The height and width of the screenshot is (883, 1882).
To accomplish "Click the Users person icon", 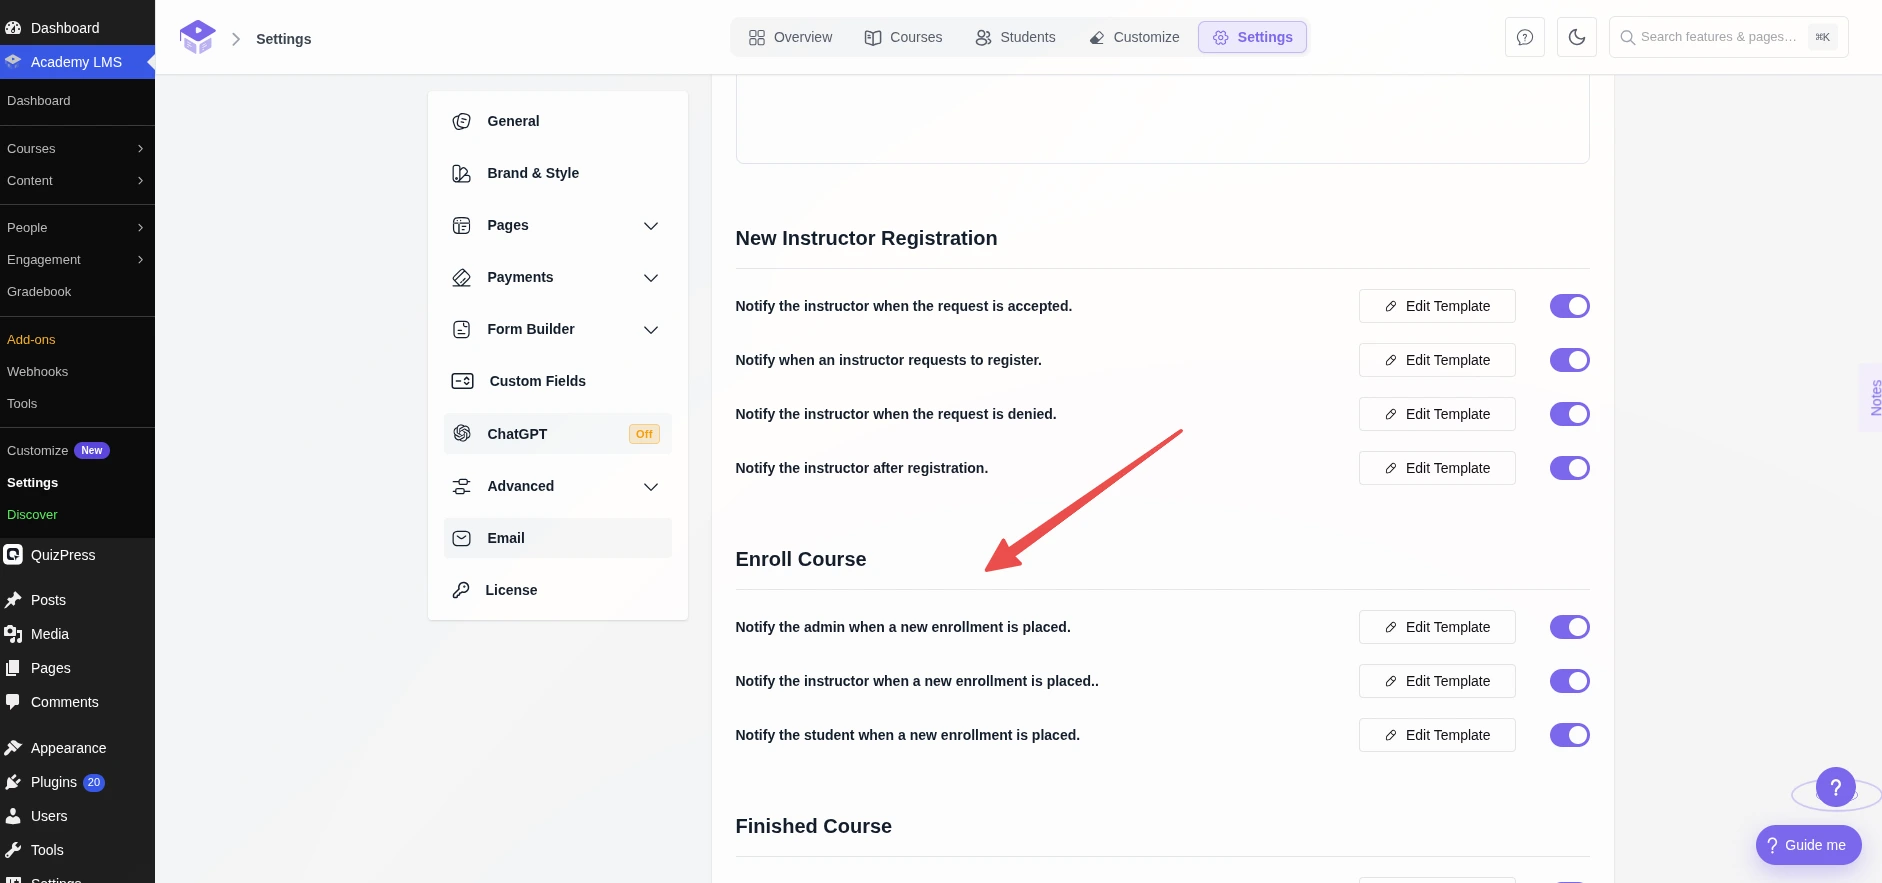I will click(13, 816).
